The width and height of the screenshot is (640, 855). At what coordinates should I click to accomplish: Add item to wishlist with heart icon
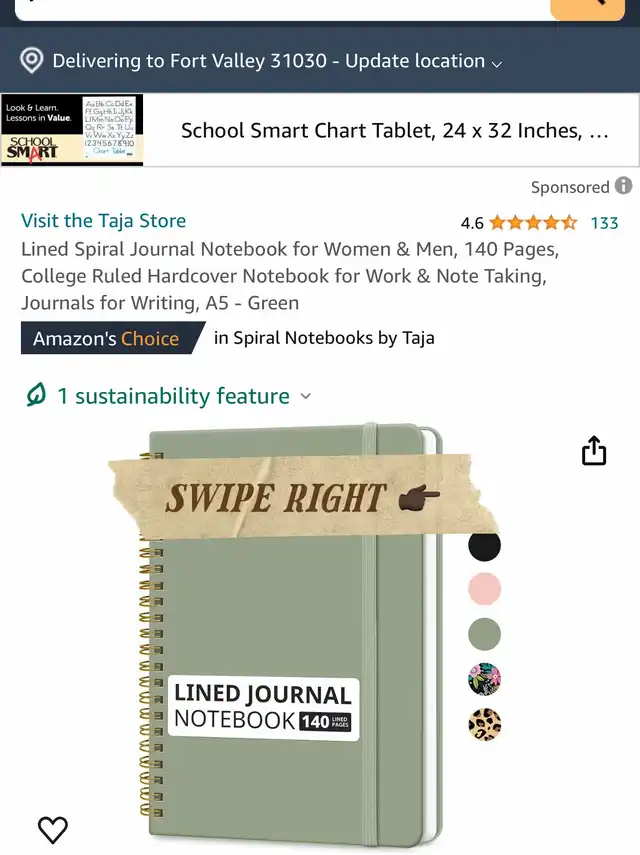click(x=53, y=829)
